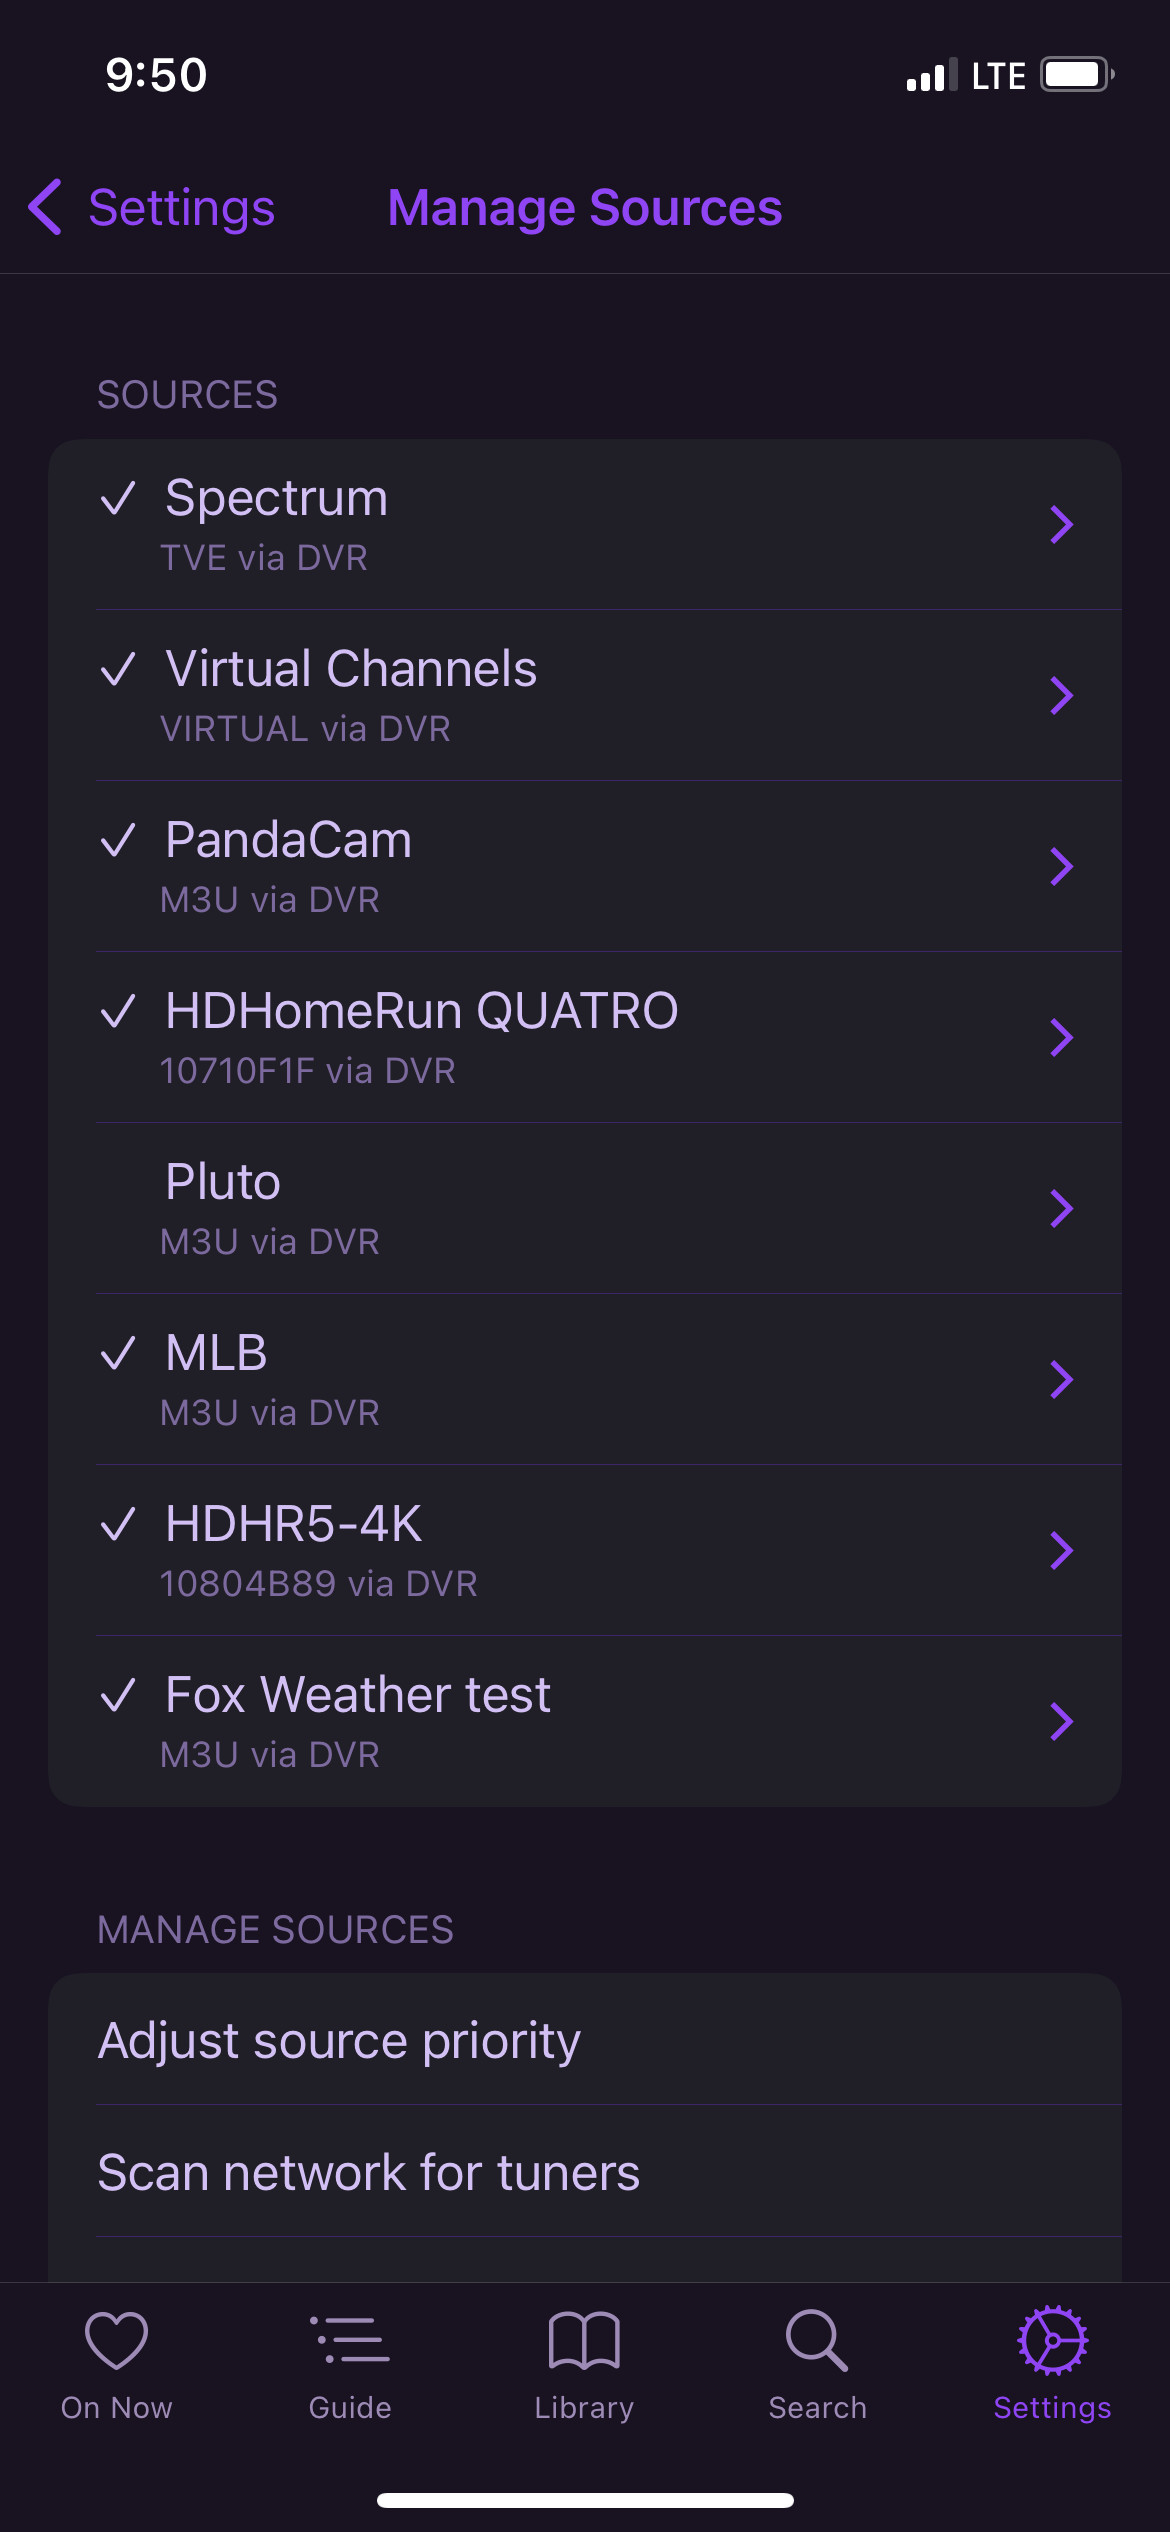Open HDHomeRun QUATRO details chevron

[1061, 1037]
